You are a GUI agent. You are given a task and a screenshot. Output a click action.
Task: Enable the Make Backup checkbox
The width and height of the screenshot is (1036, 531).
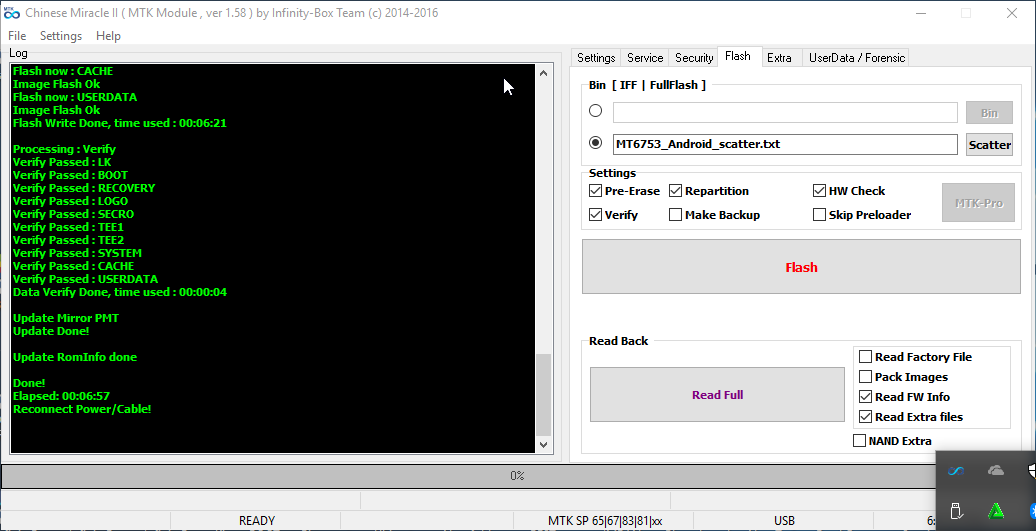pyautogui.click(x=675, y=215)
